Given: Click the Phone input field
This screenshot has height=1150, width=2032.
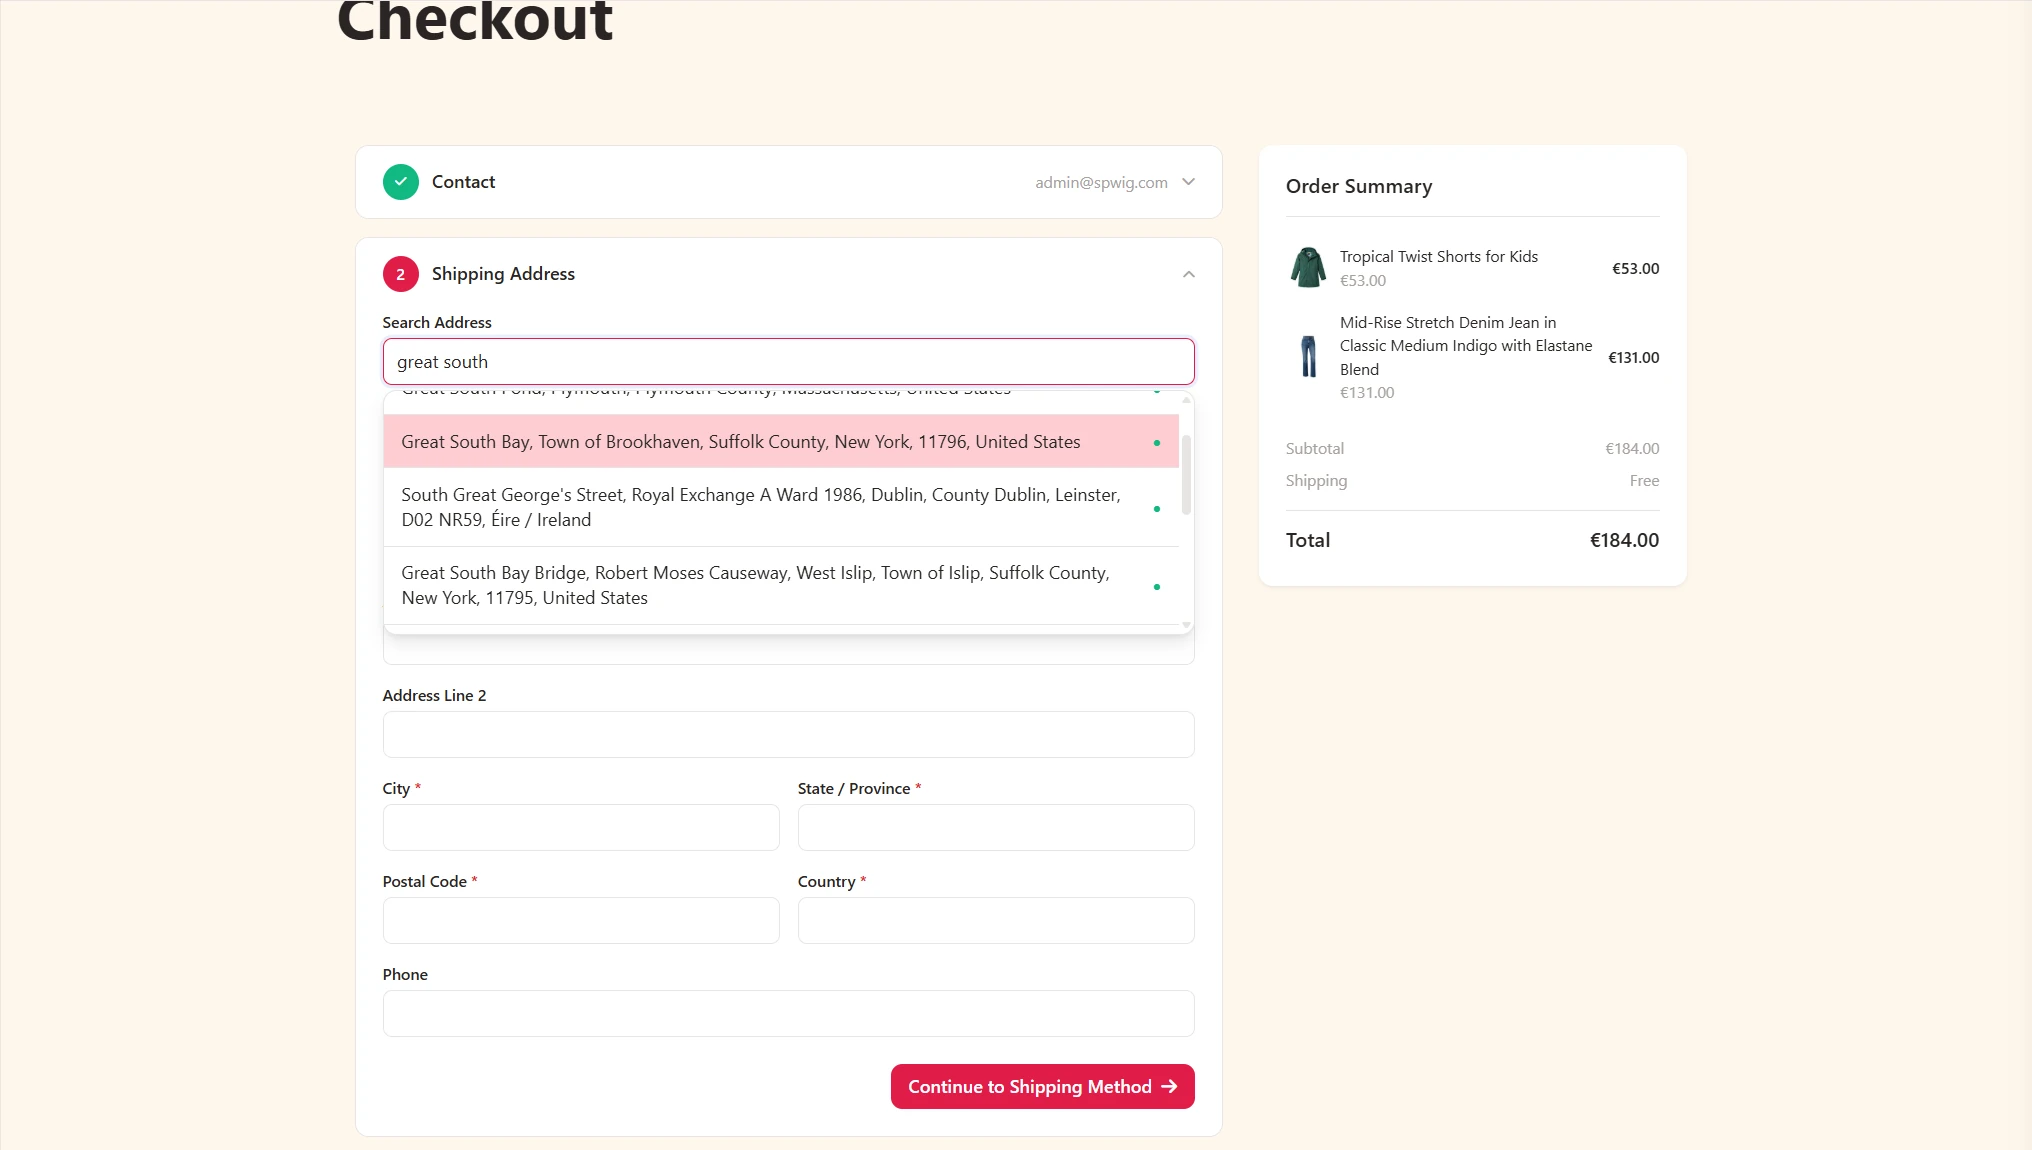Looking at the screenshot, I should 788,1013.
